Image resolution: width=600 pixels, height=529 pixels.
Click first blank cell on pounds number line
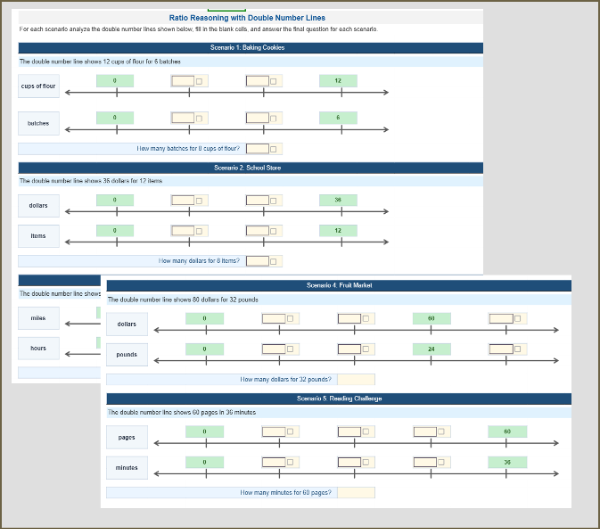[273, 349]
